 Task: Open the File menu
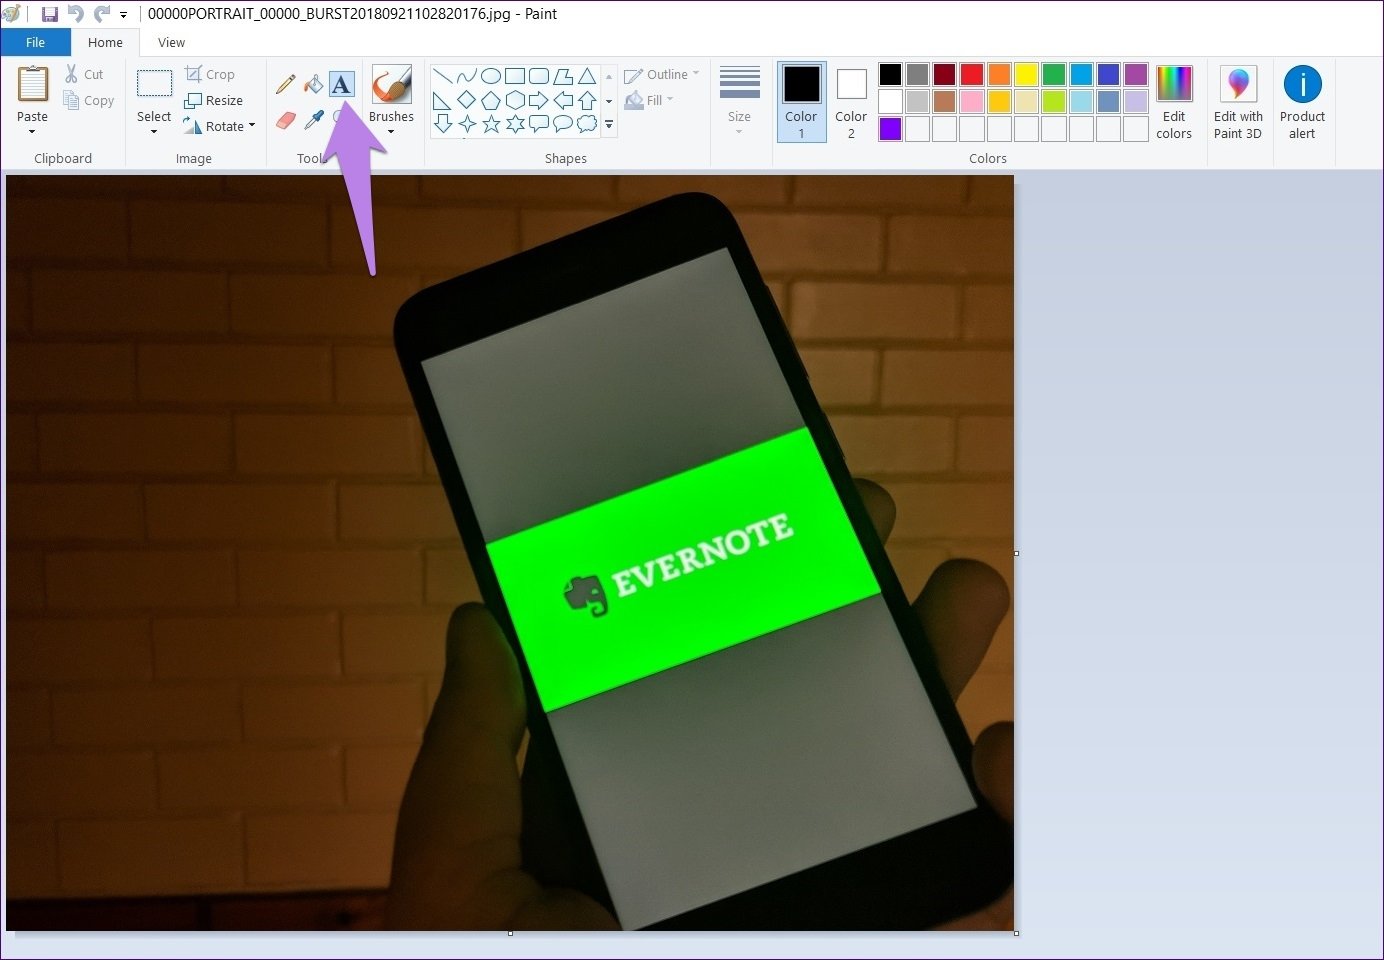coord(35,42)
